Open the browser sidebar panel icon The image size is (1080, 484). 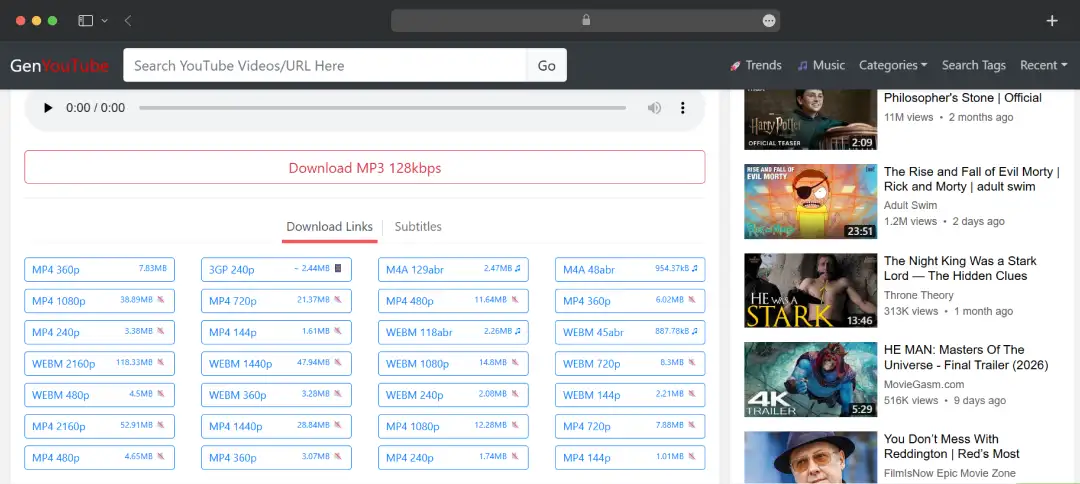pyautogui.click(x=85, y=21)
